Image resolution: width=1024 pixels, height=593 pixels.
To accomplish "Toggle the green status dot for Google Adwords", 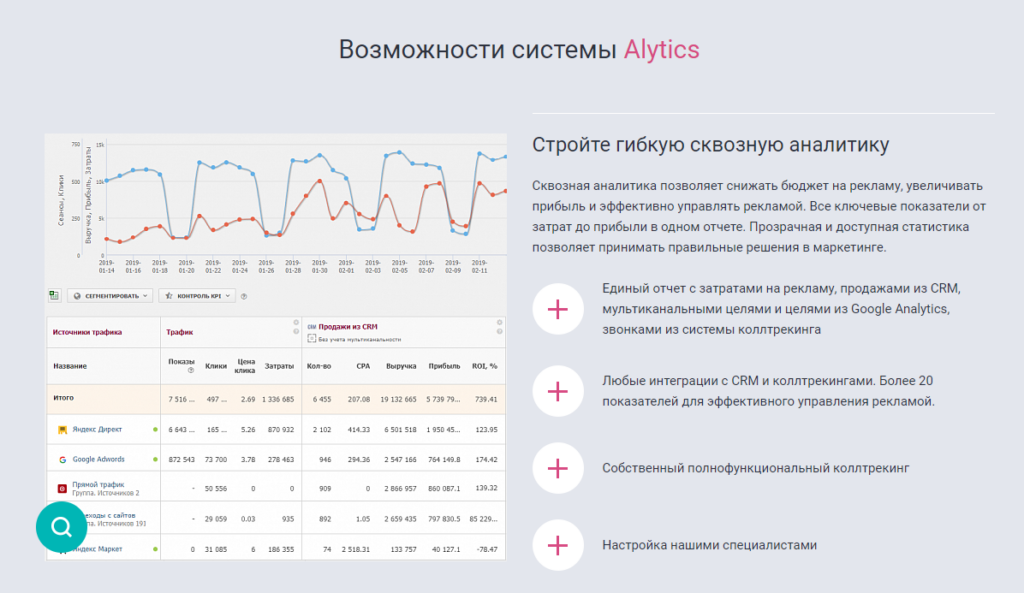I will pos(155,460).
